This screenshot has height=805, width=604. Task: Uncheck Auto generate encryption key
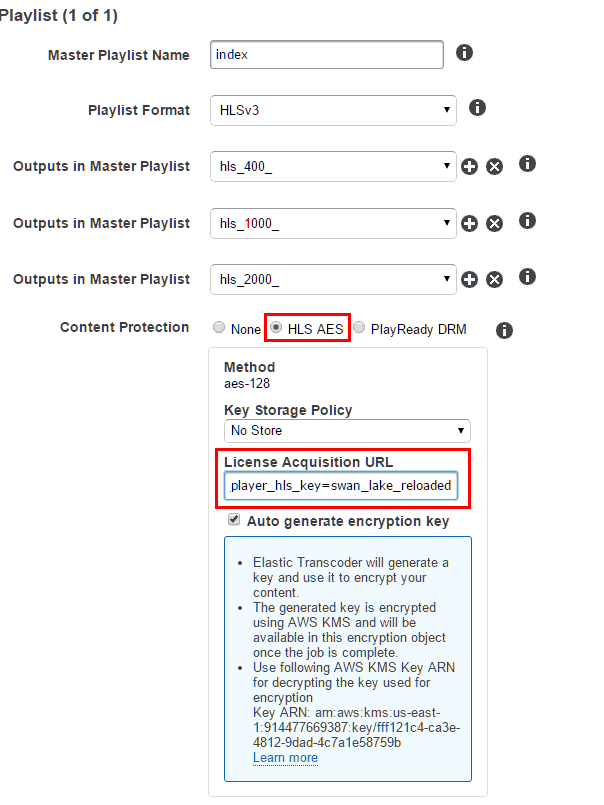point(234,520)
